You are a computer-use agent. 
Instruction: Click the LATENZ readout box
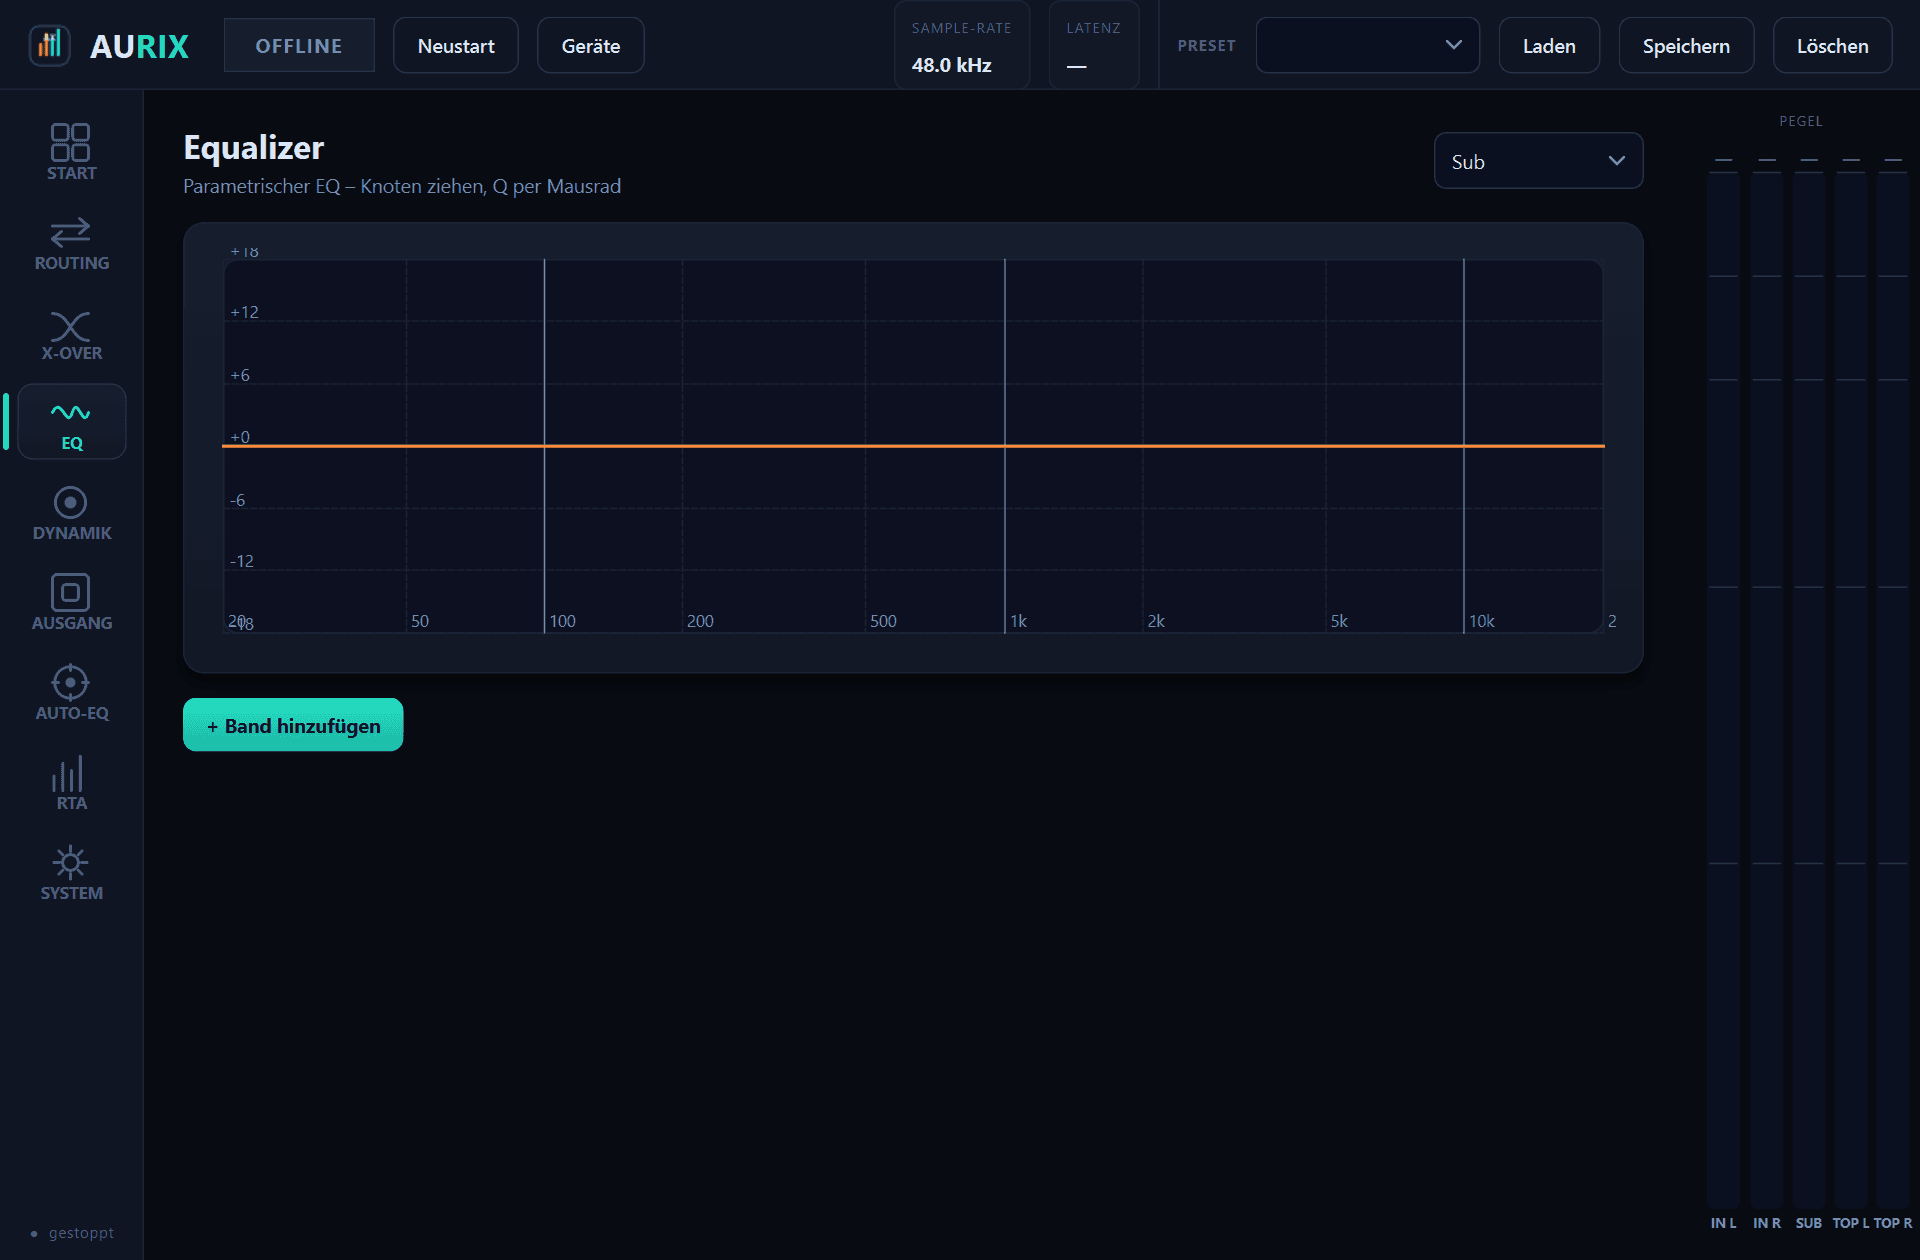coord(1093,45)
